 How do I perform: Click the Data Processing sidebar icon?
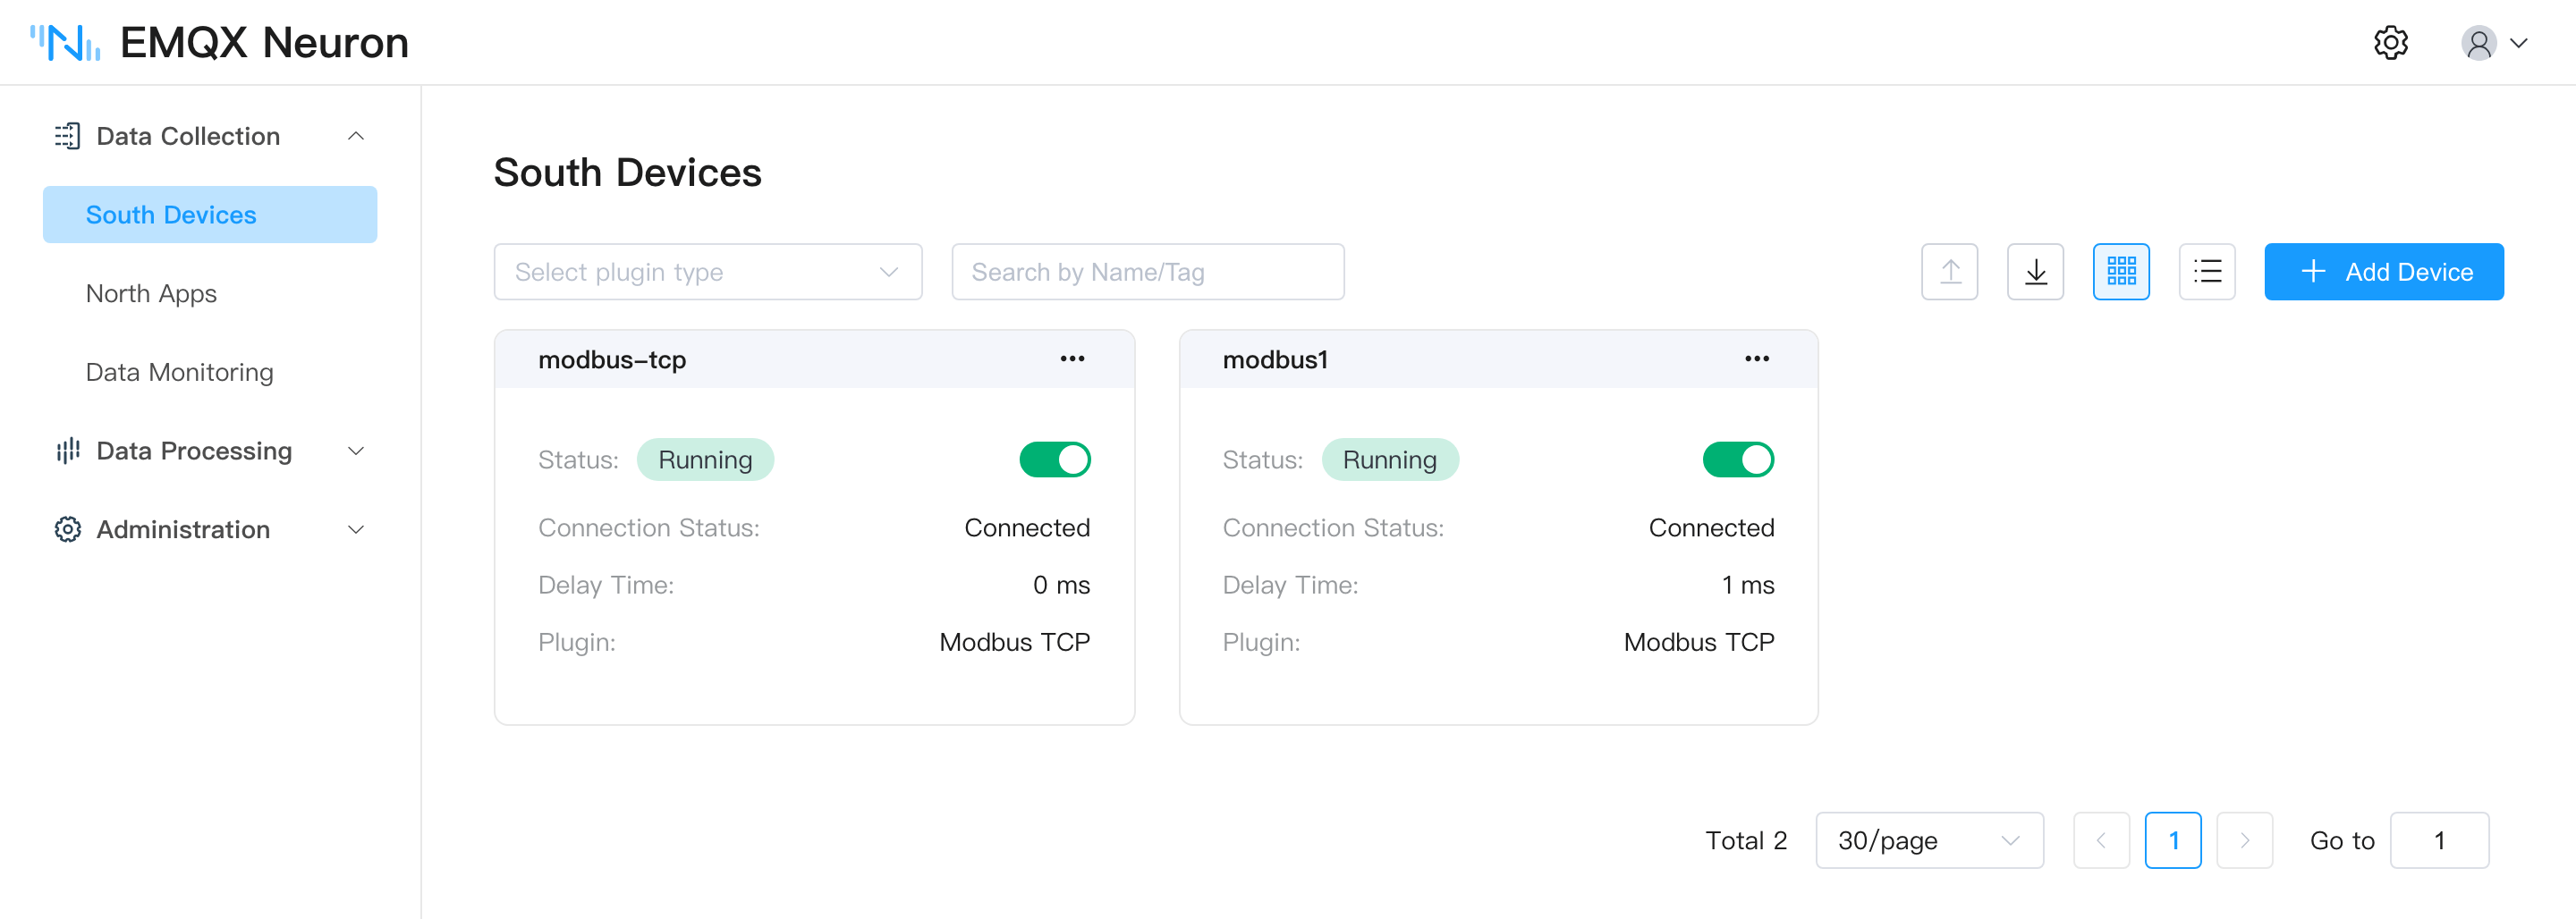coord(67,451)
